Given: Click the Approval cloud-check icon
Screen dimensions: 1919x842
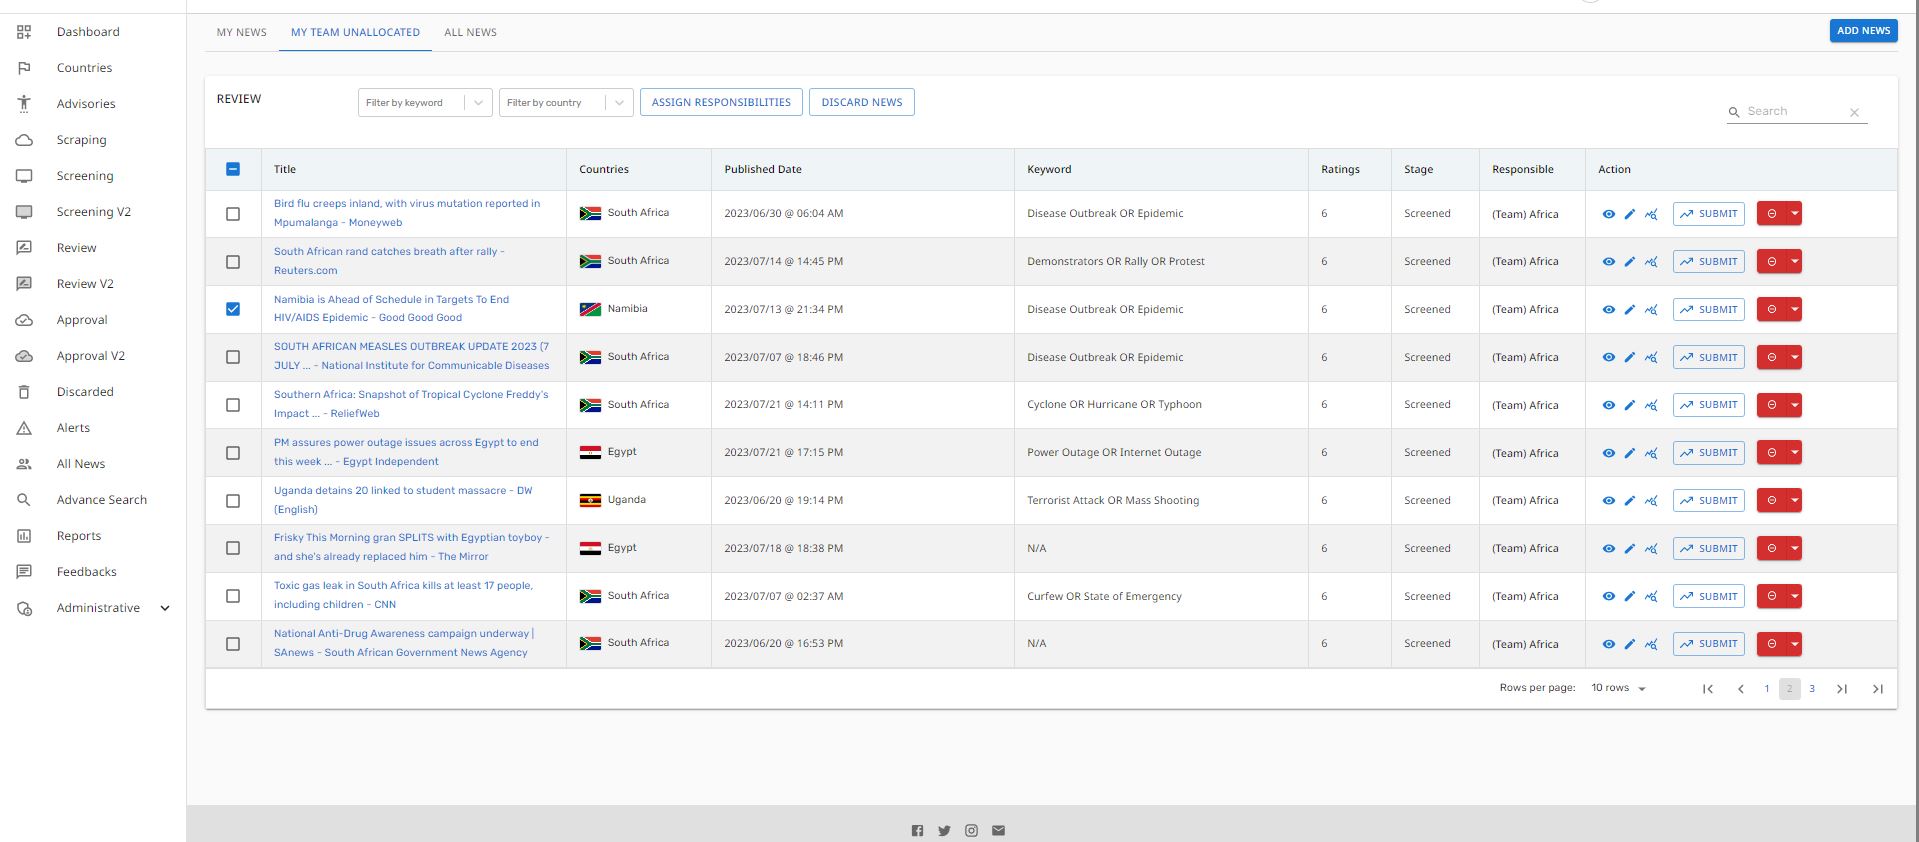Looking at the screenshot, I should pos(24,320).
